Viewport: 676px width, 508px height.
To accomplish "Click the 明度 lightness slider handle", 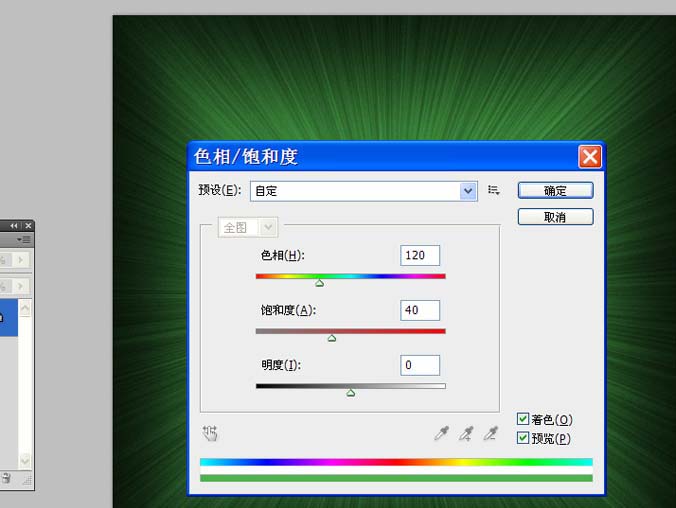I will 351,393.
